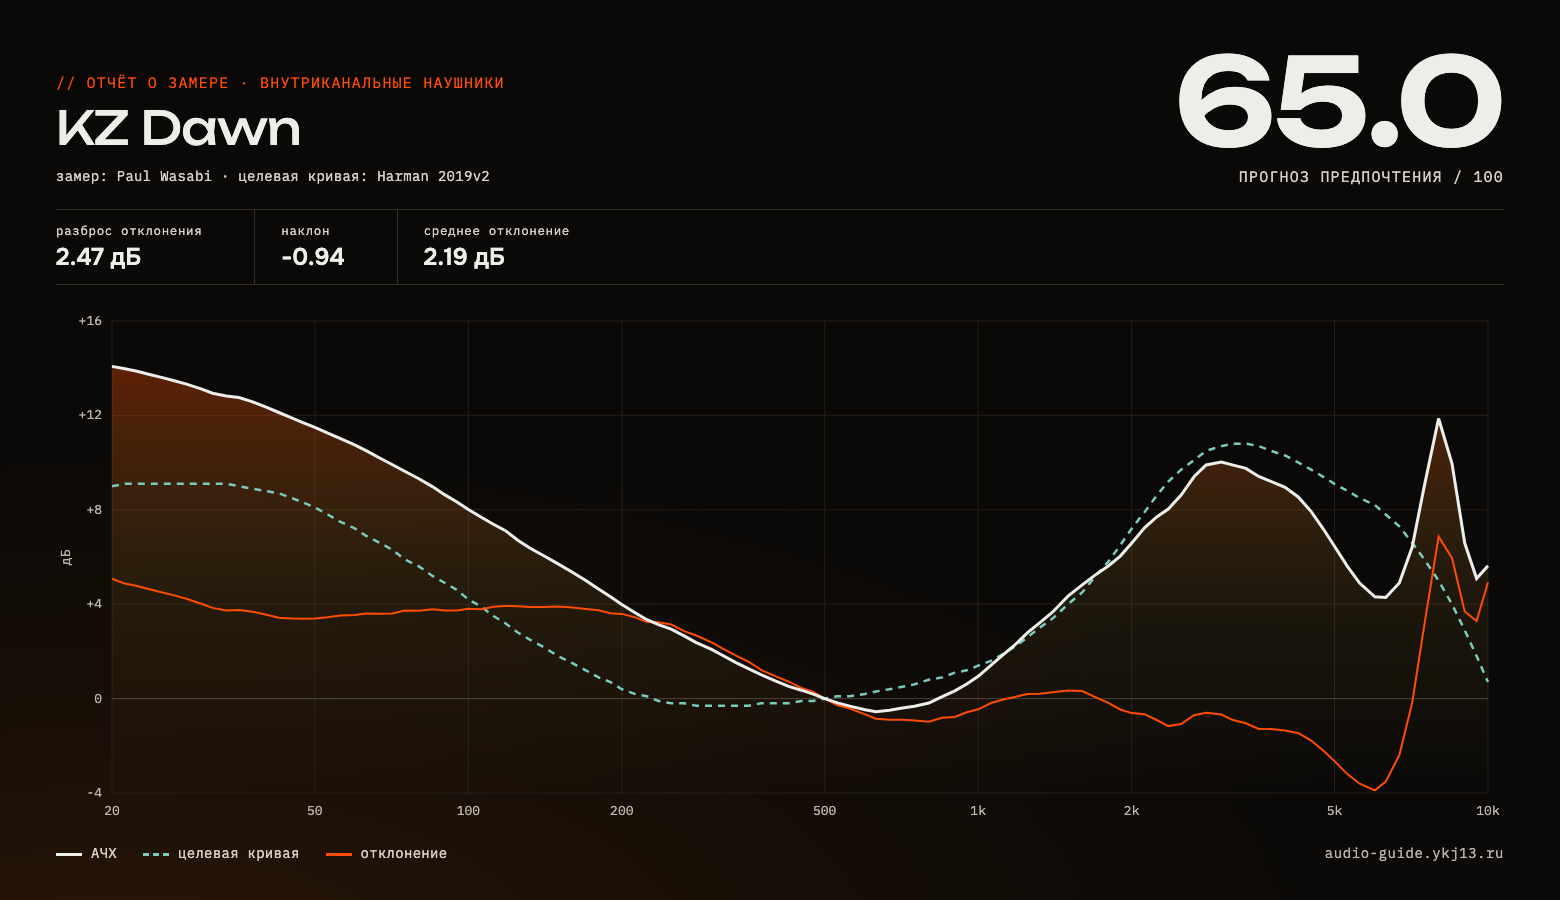Click the 50 frequency axis label
This screenshot has width=1560, height=900.
pyautogui.click(x=315, y=811)
